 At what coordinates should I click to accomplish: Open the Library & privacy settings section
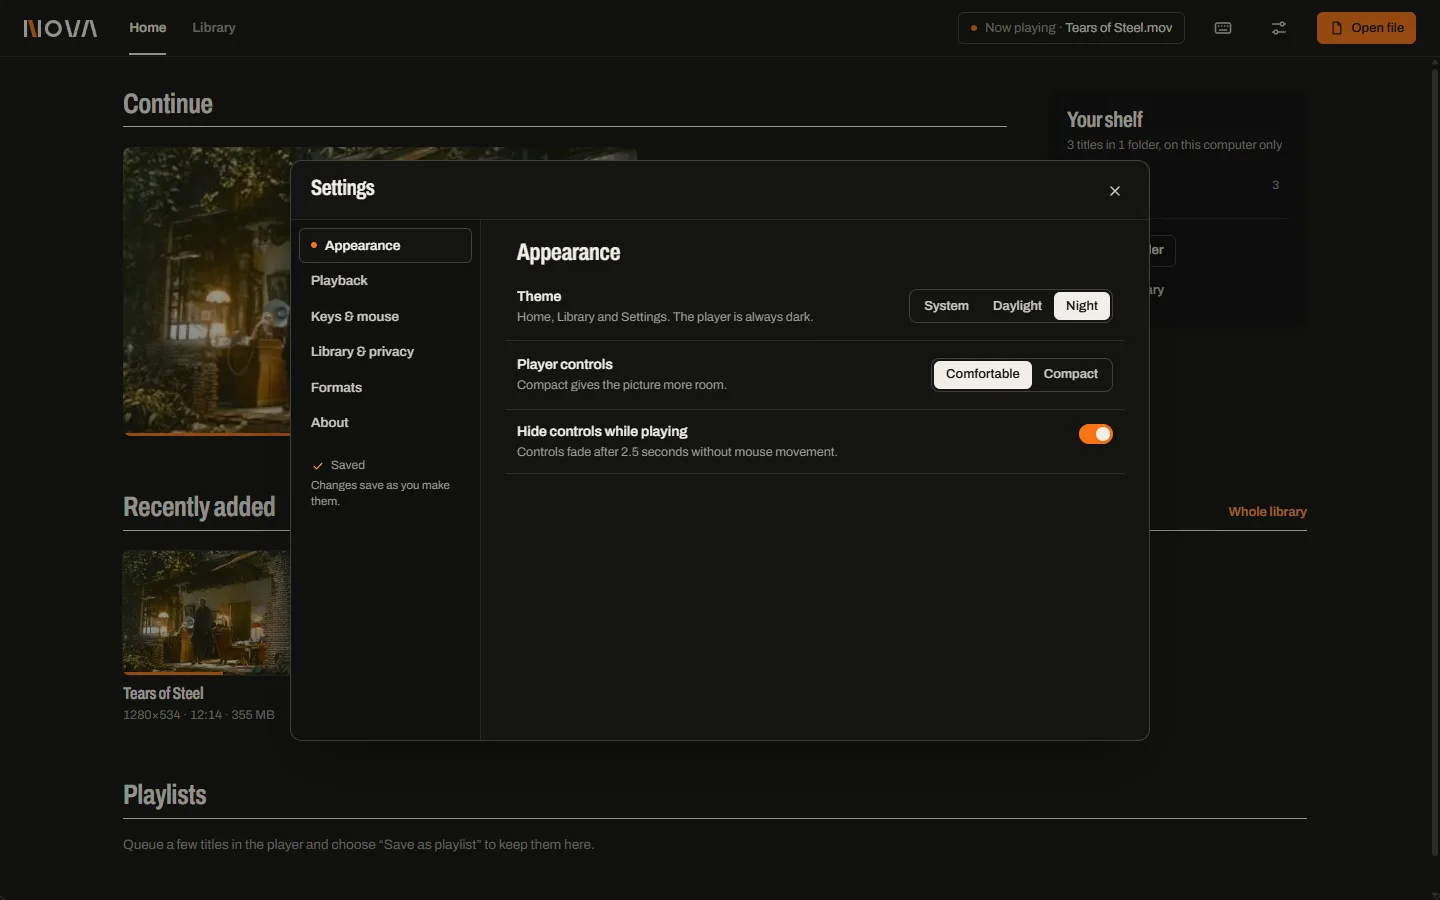(385, 352)
